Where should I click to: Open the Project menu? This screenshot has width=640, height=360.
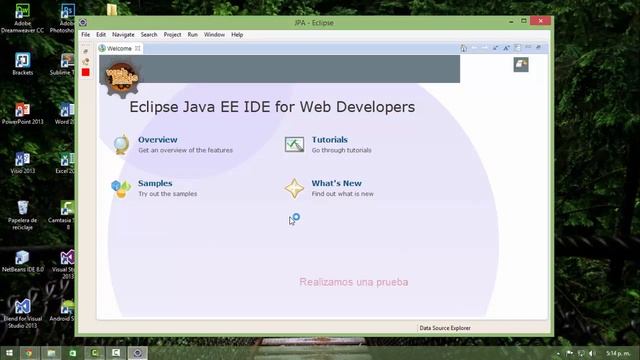pyautogui.click(x=172, y=35)
